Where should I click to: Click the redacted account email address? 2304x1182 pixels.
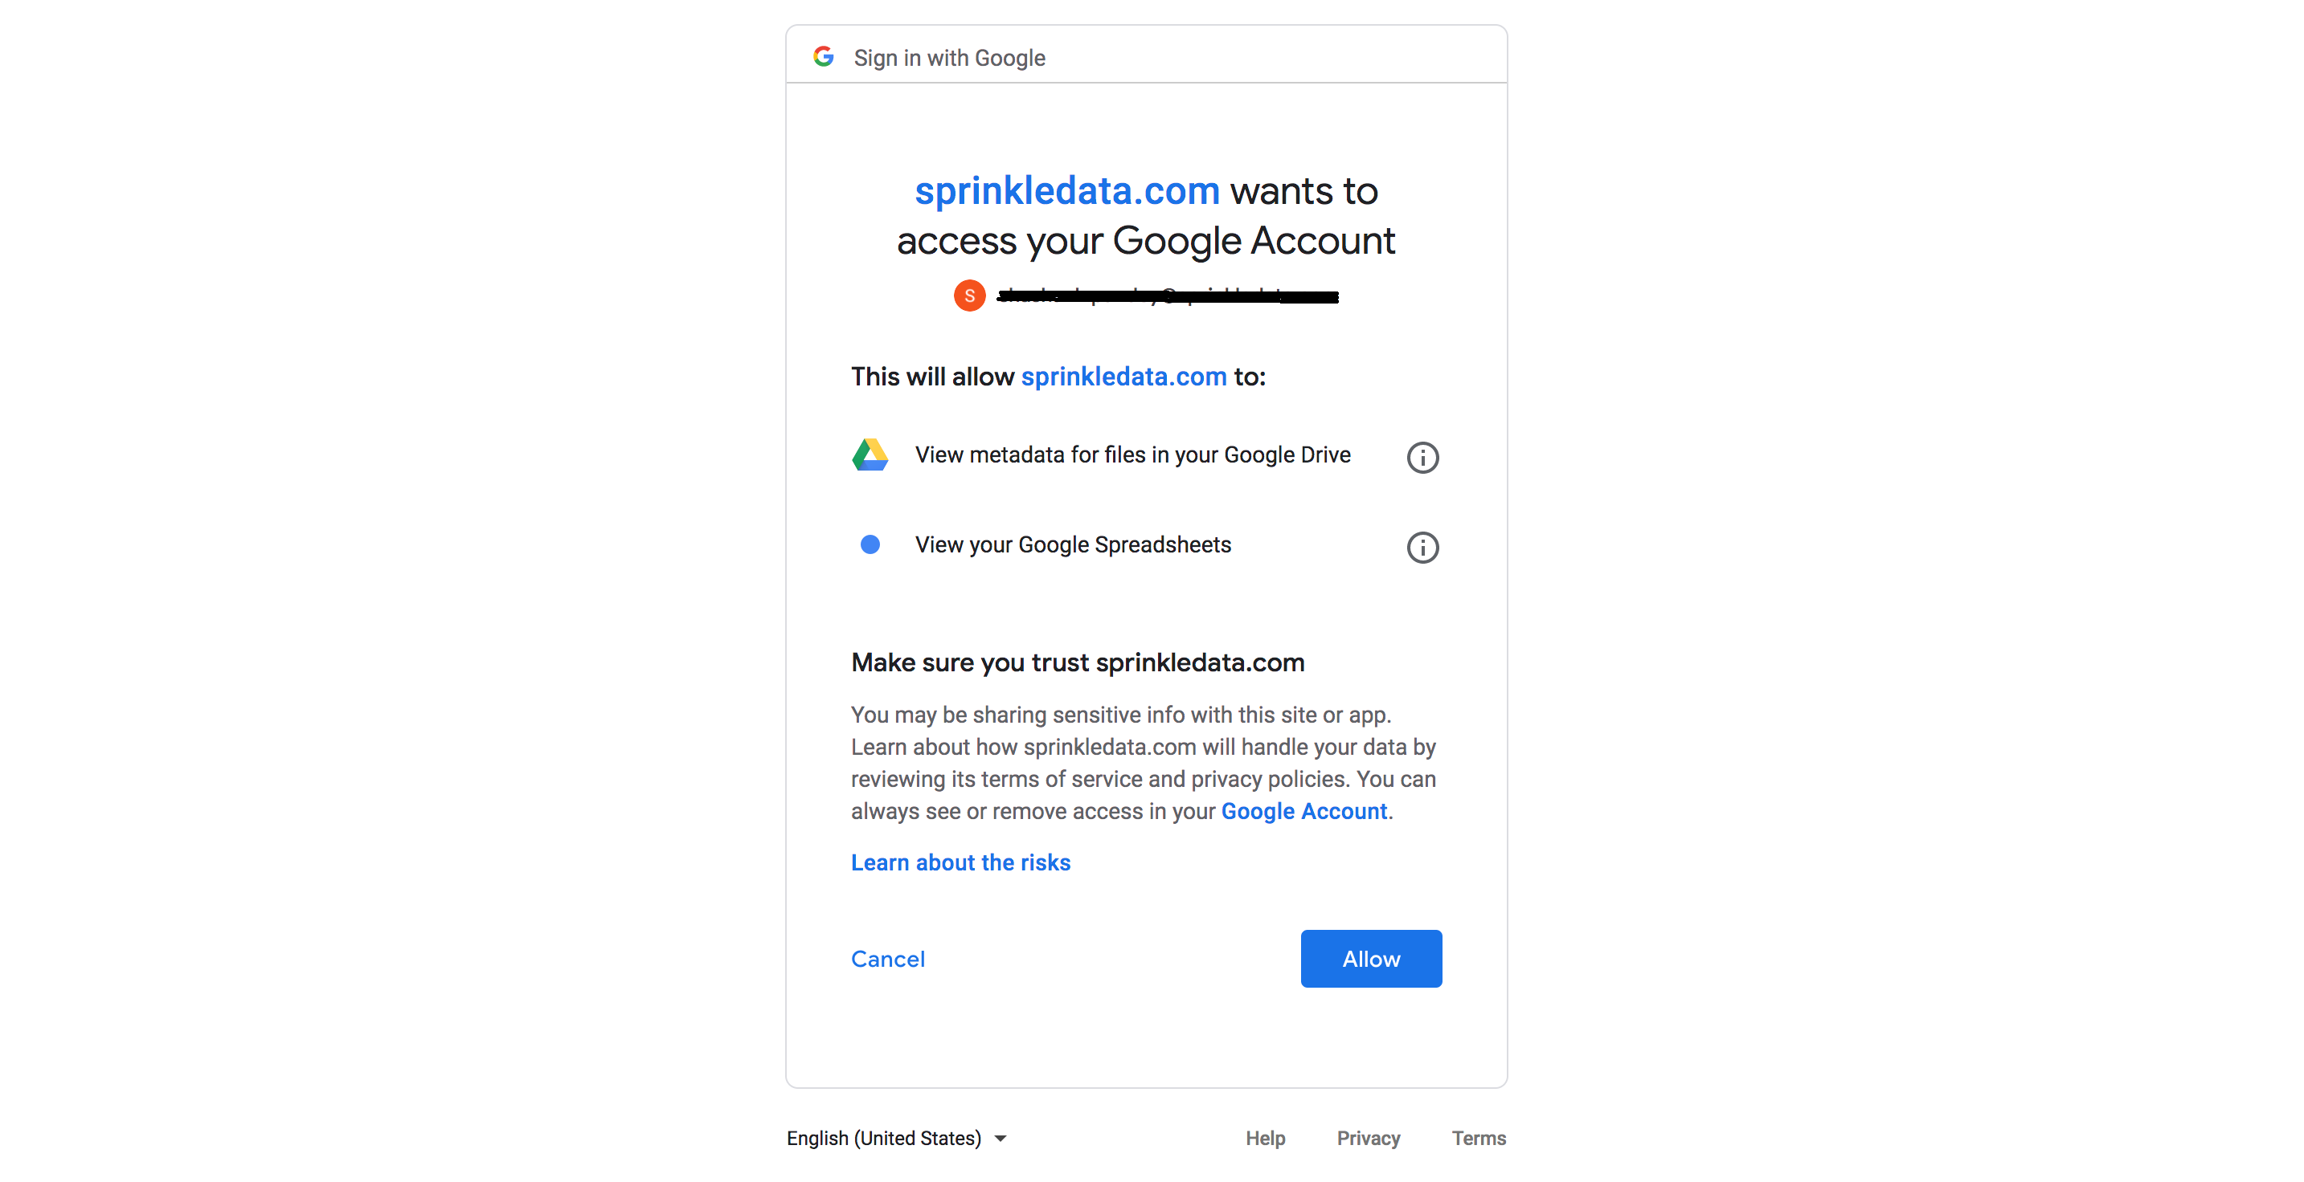click(1167, 296)
